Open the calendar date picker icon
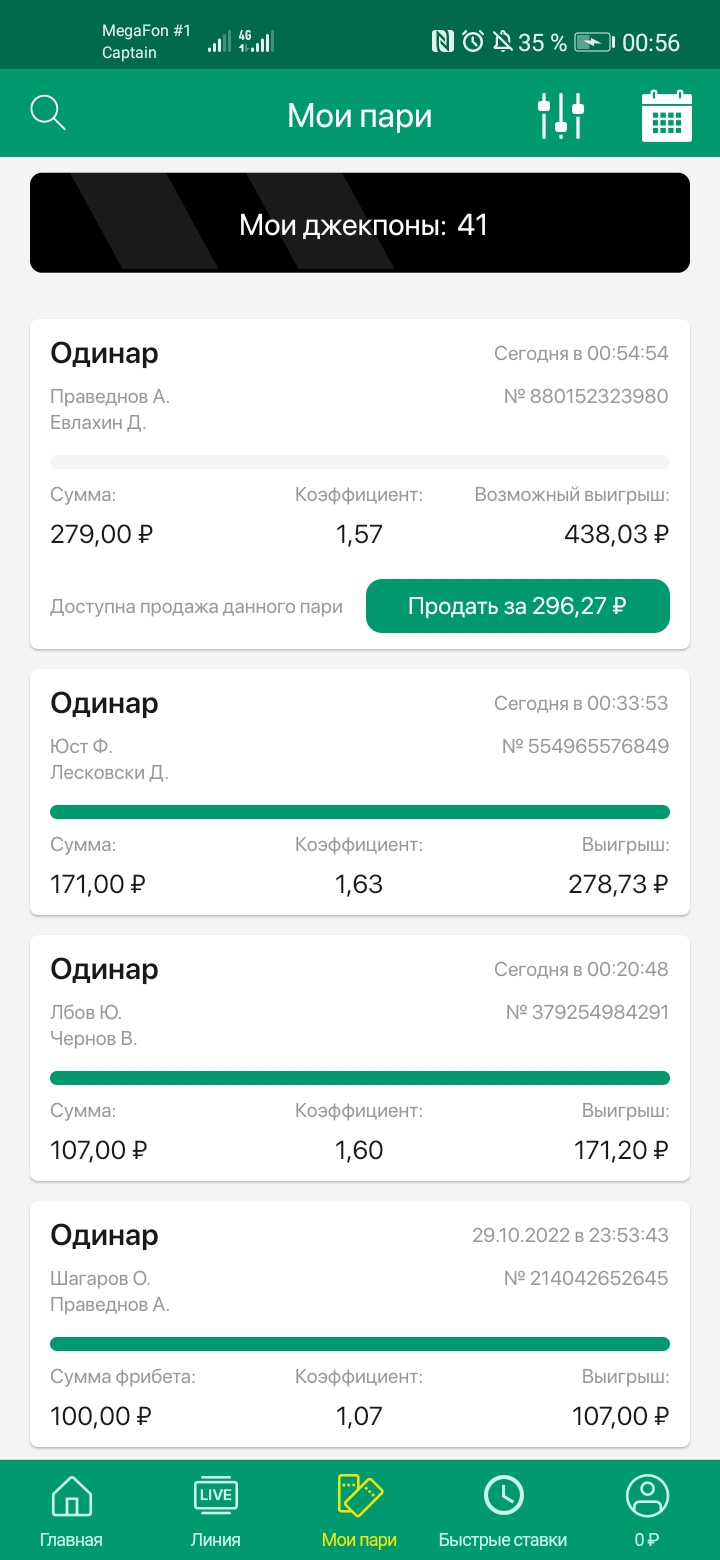 (x=667, y=116)
